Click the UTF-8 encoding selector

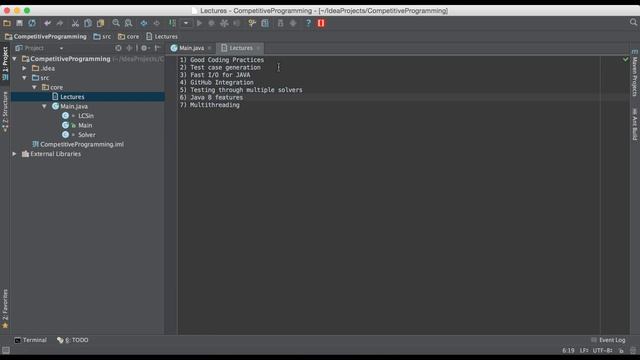[602, 350]
